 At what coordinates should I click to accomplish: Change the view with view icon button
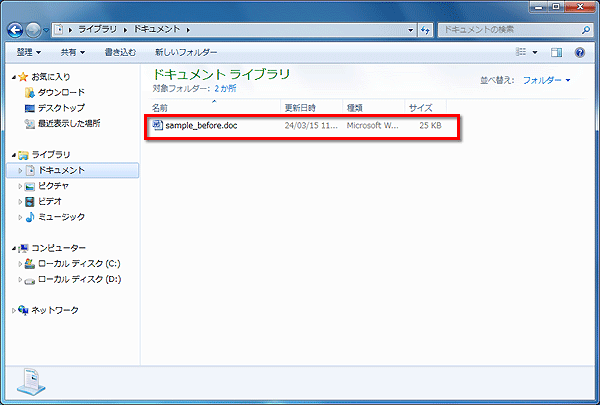(521, 52)
